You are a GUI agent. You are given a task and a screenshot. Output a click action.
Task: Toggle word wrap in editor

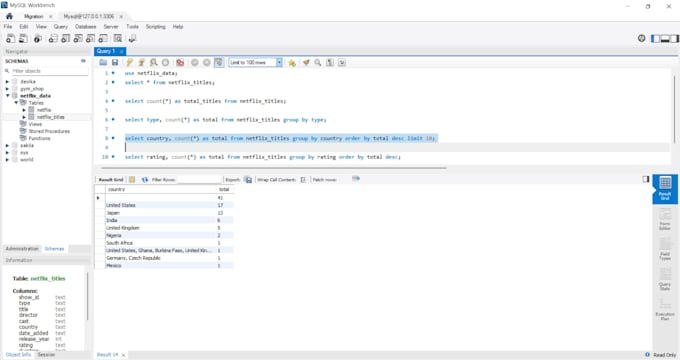coord(342,62)
